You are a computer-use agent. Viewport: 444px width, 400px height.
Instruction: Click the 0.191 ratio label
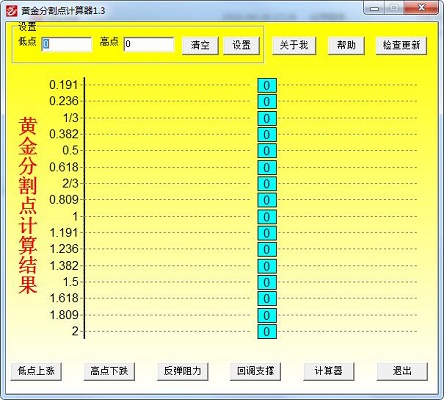coord(64,85)
